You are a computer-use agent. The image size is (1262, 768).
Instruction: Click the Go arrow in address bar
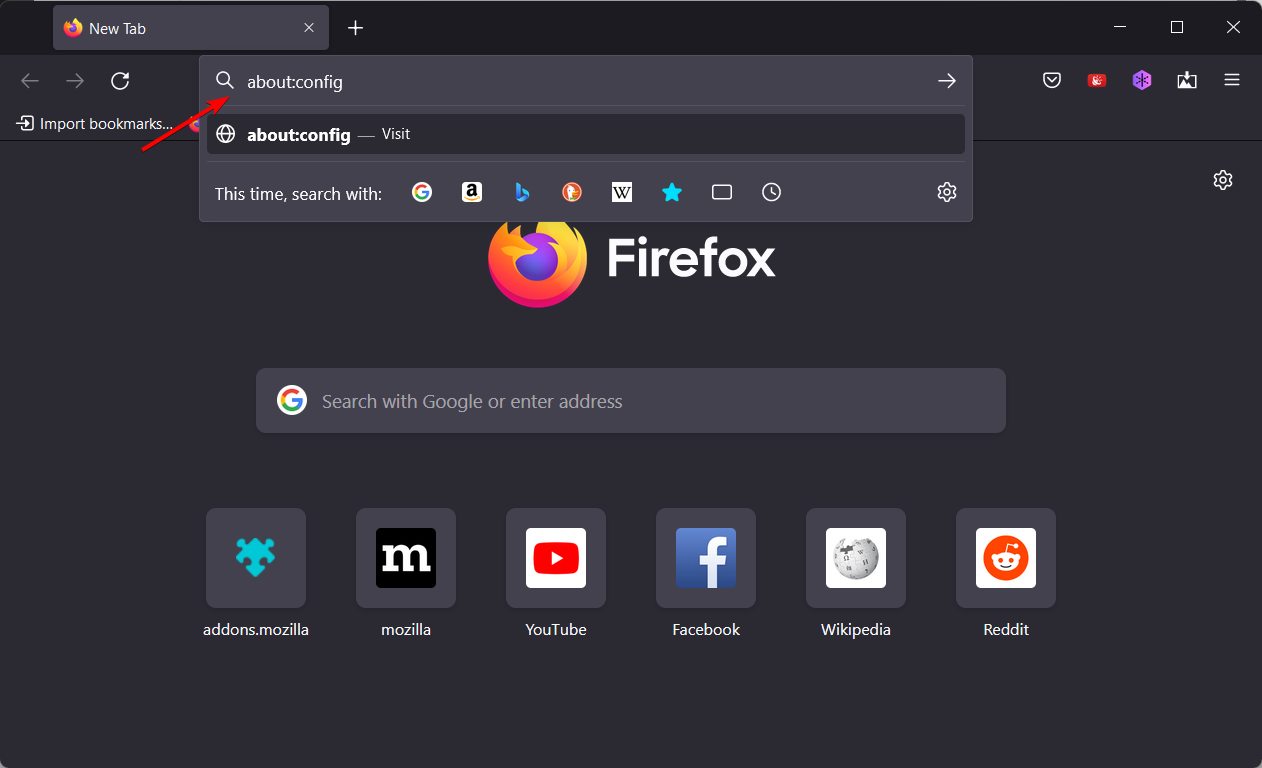coord(947,81)
